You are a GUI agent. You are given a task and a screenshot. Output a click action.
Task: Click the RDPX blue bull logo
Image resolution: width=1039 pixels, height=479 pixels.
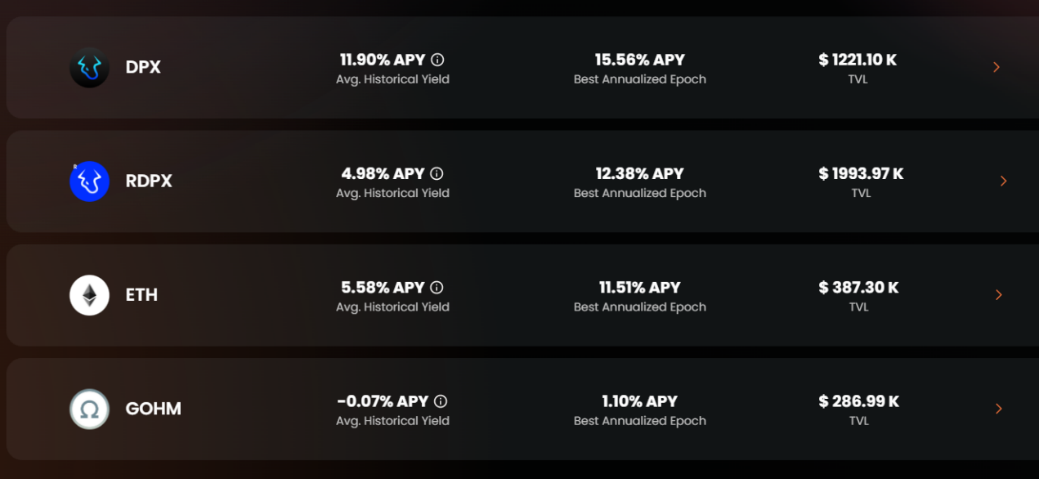pyautogui.click(x=89, y=182)
